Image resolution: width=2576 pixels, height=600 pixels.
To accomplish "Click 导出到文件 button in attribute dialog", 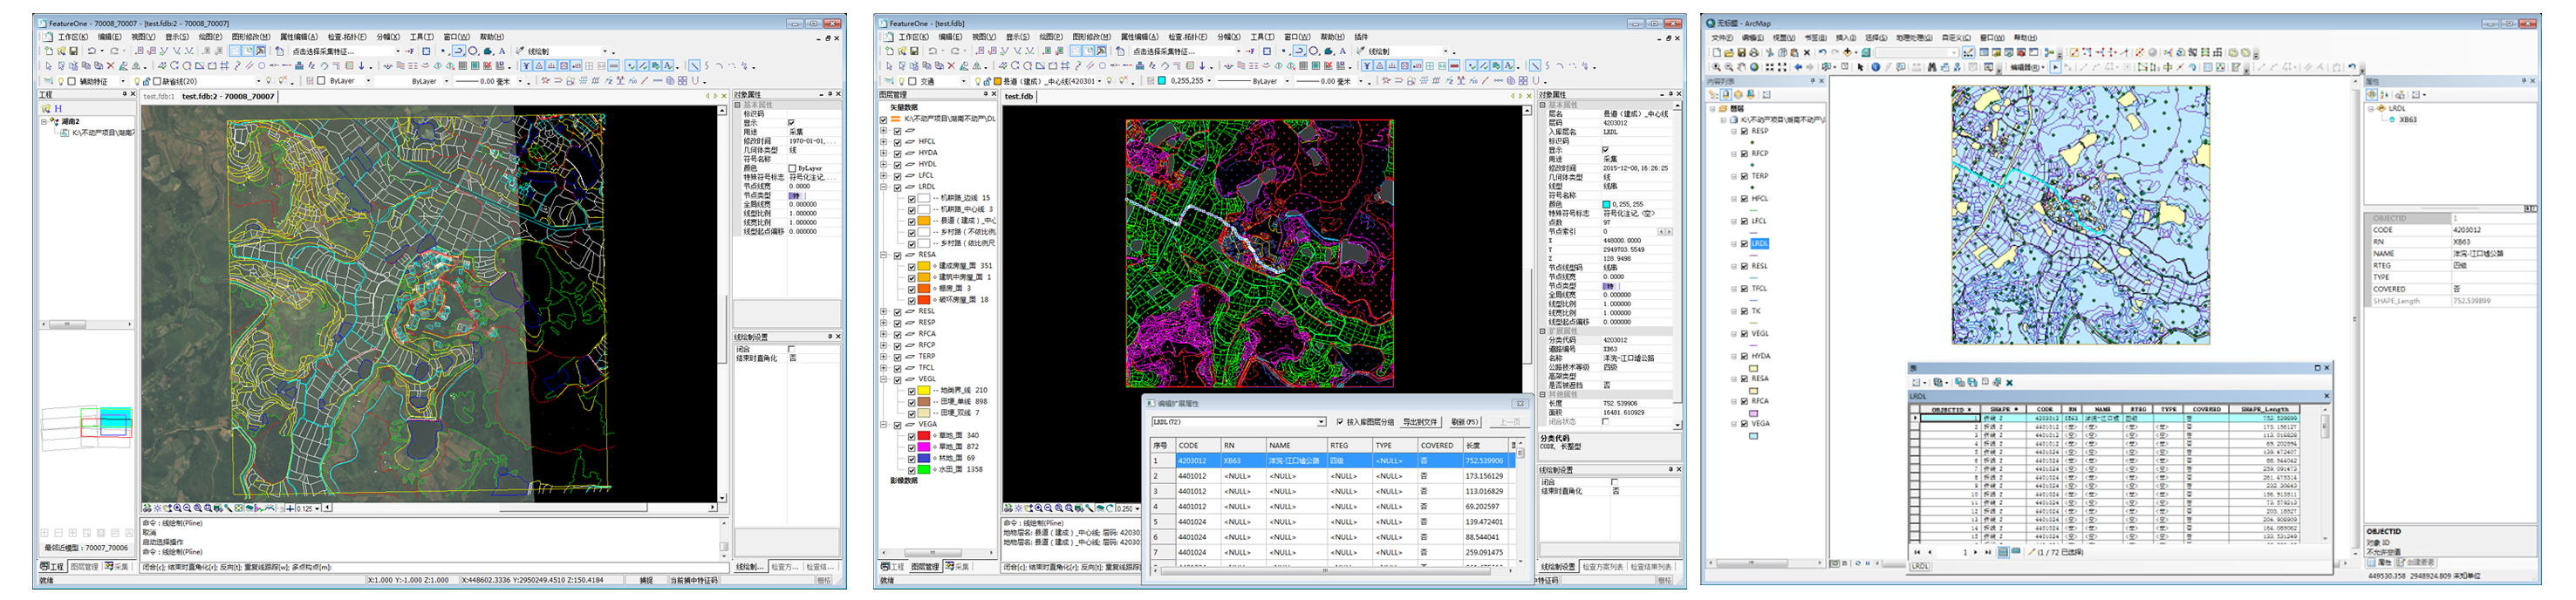I will pyautogui.click(x=1421, y=423).
